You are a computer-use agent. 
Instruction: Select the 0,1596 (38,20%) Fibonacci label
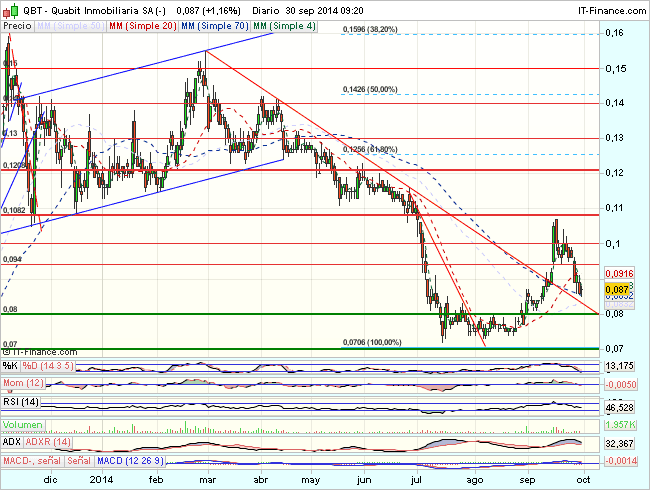370,29
